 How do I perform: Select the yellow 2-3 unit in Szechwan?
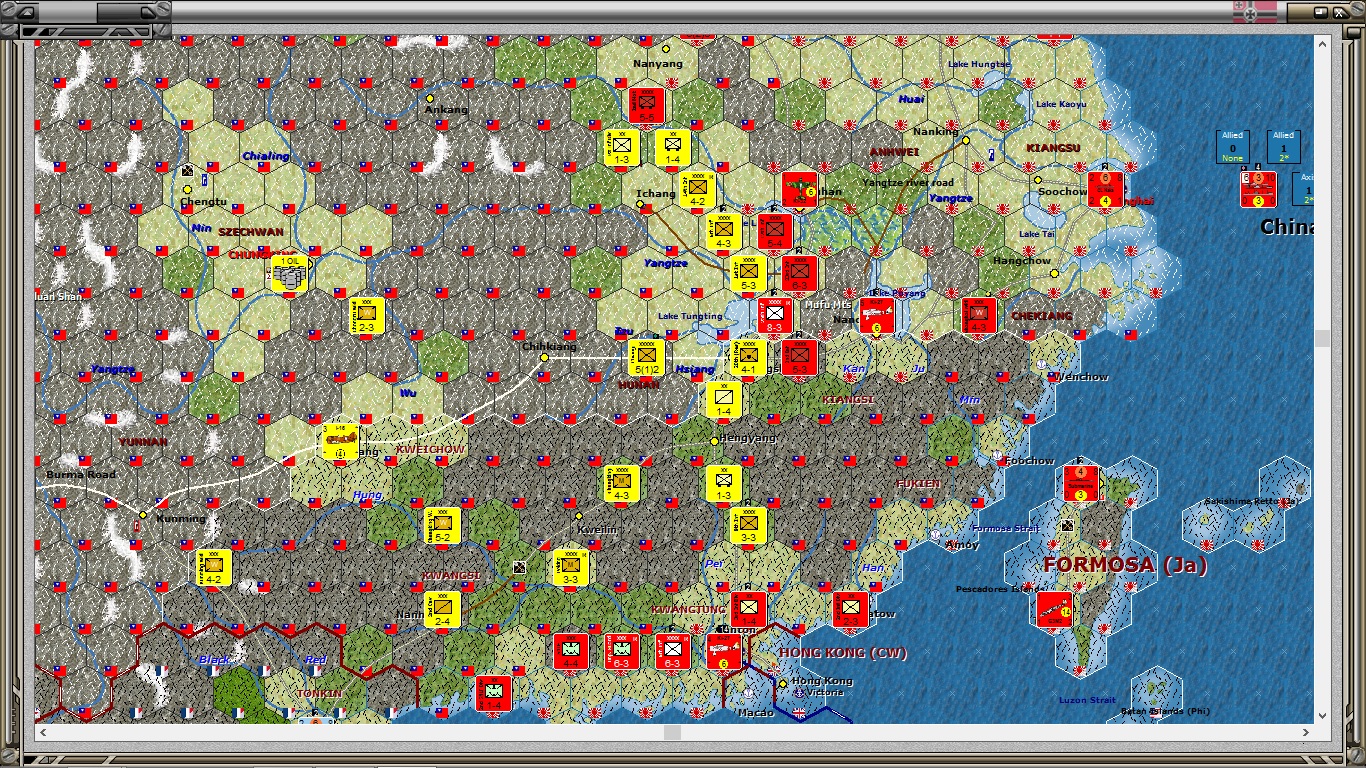pos(367,315)
